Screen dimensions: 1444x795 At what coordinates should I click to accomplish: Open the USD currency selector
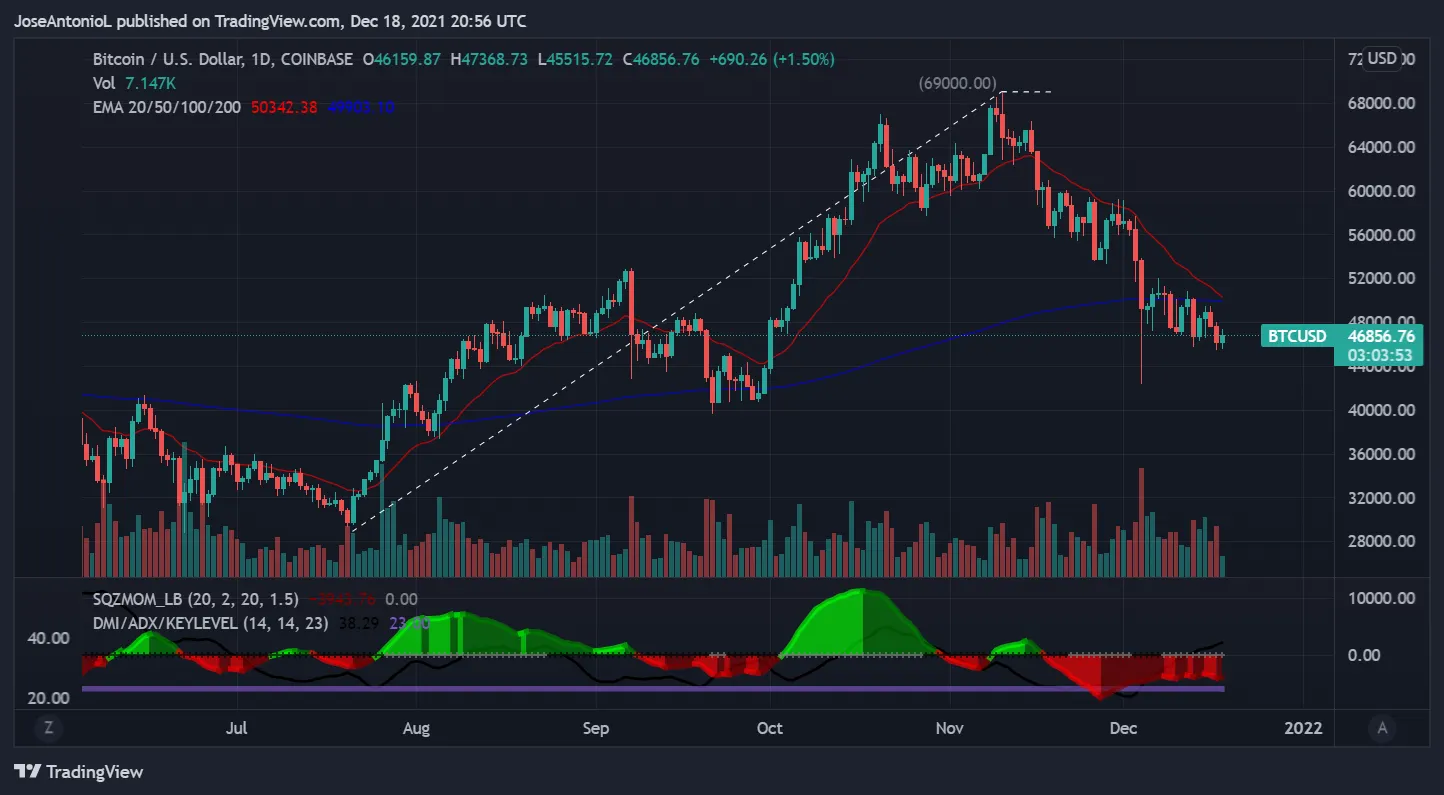click(x=1381, y=59)
